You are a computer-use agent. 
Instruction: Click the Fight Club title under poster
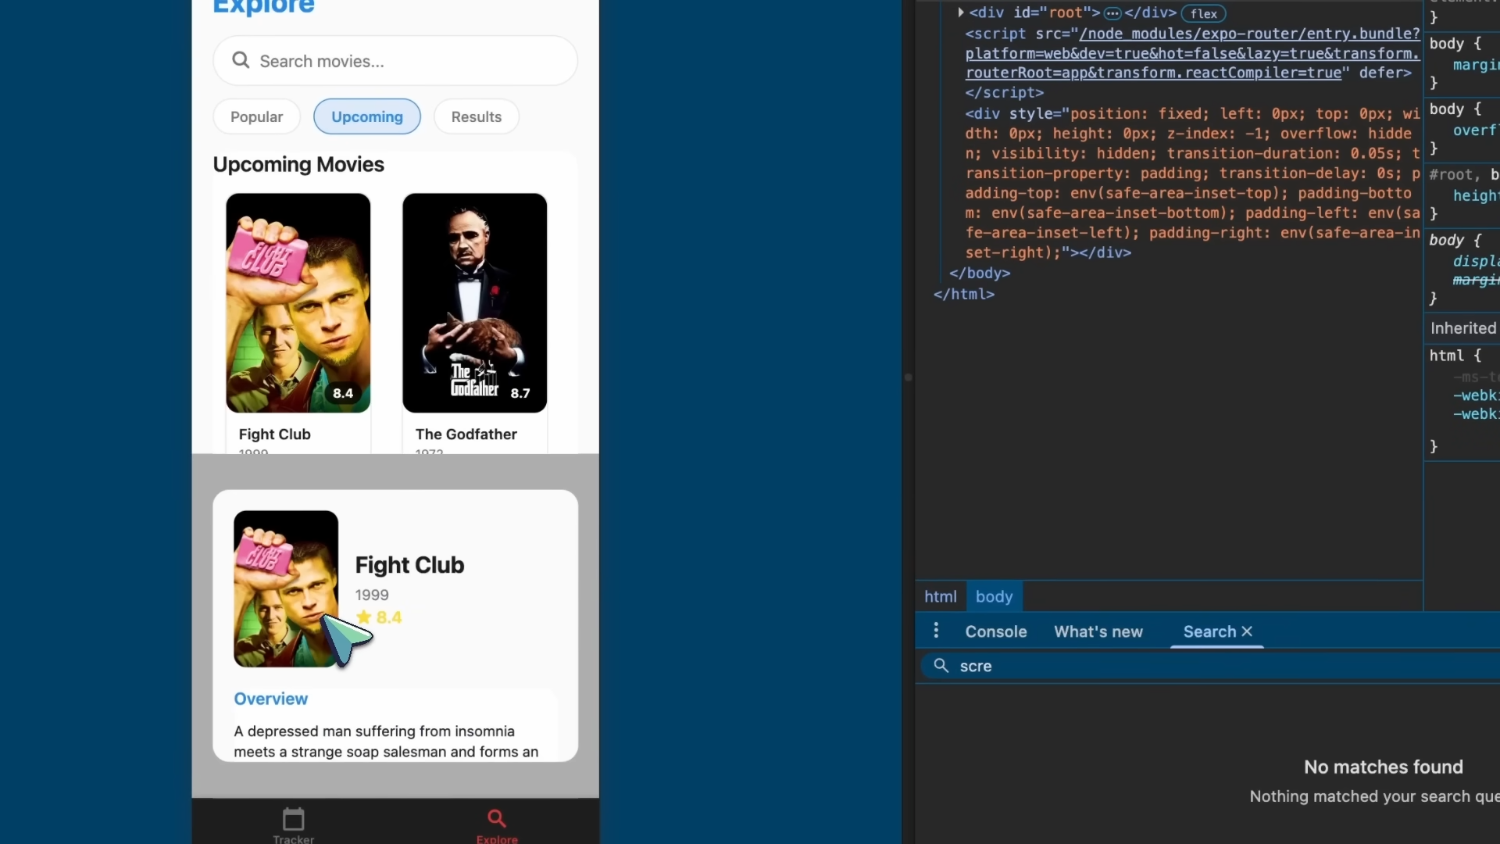[x=275, y=434]
